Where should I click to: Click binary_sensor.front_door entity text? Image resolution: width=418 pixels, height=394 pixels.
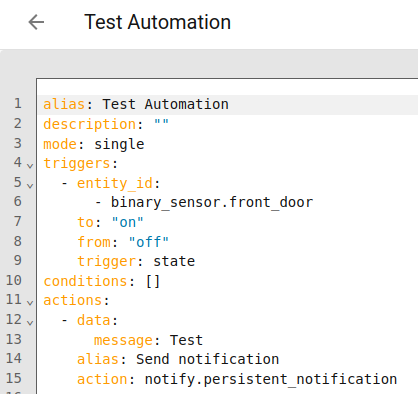pos(212,202)
